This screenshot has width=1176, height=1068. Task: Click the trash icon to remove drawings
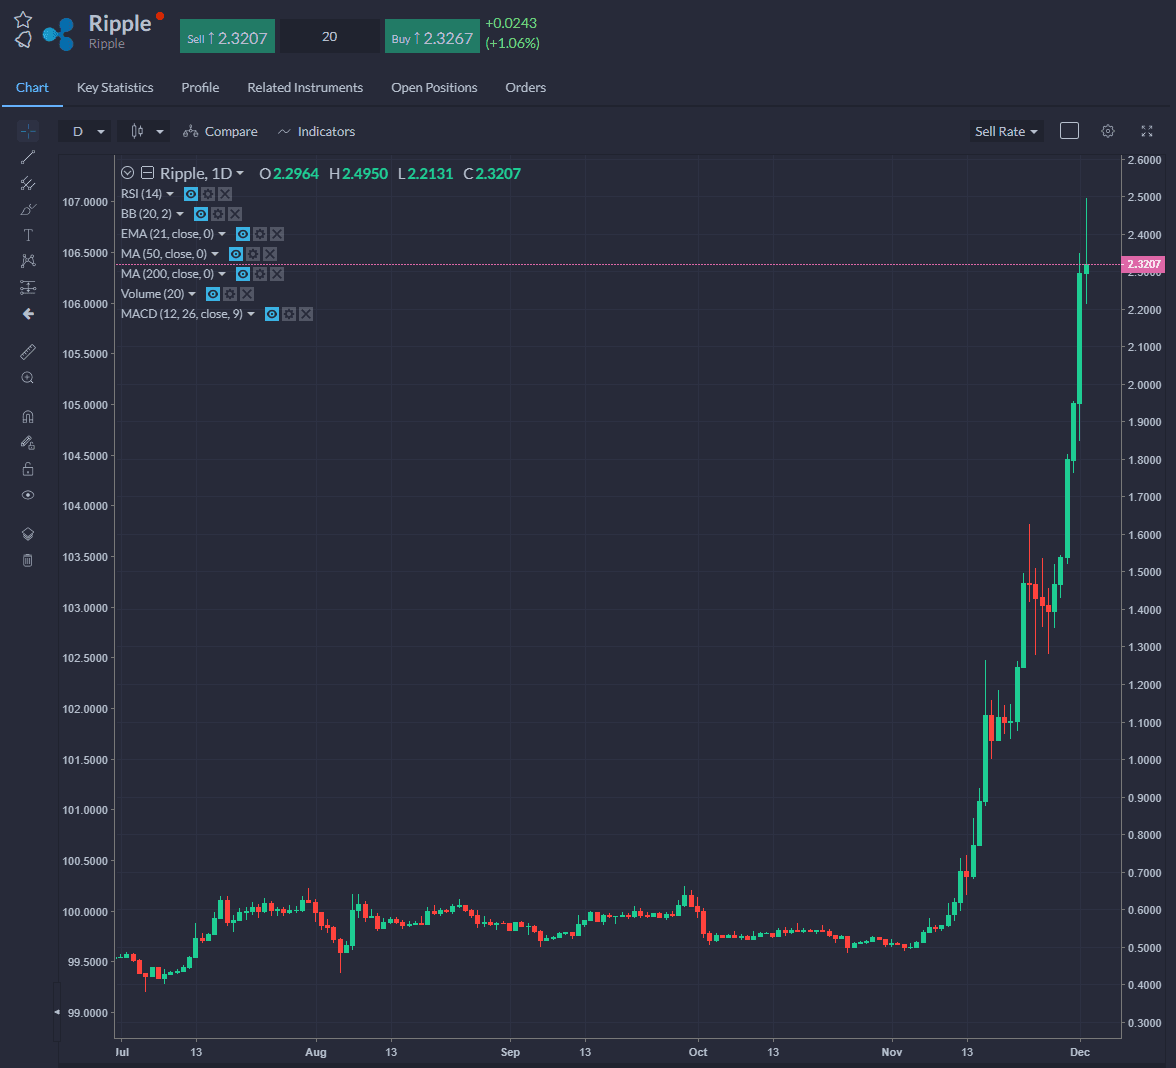28,560
